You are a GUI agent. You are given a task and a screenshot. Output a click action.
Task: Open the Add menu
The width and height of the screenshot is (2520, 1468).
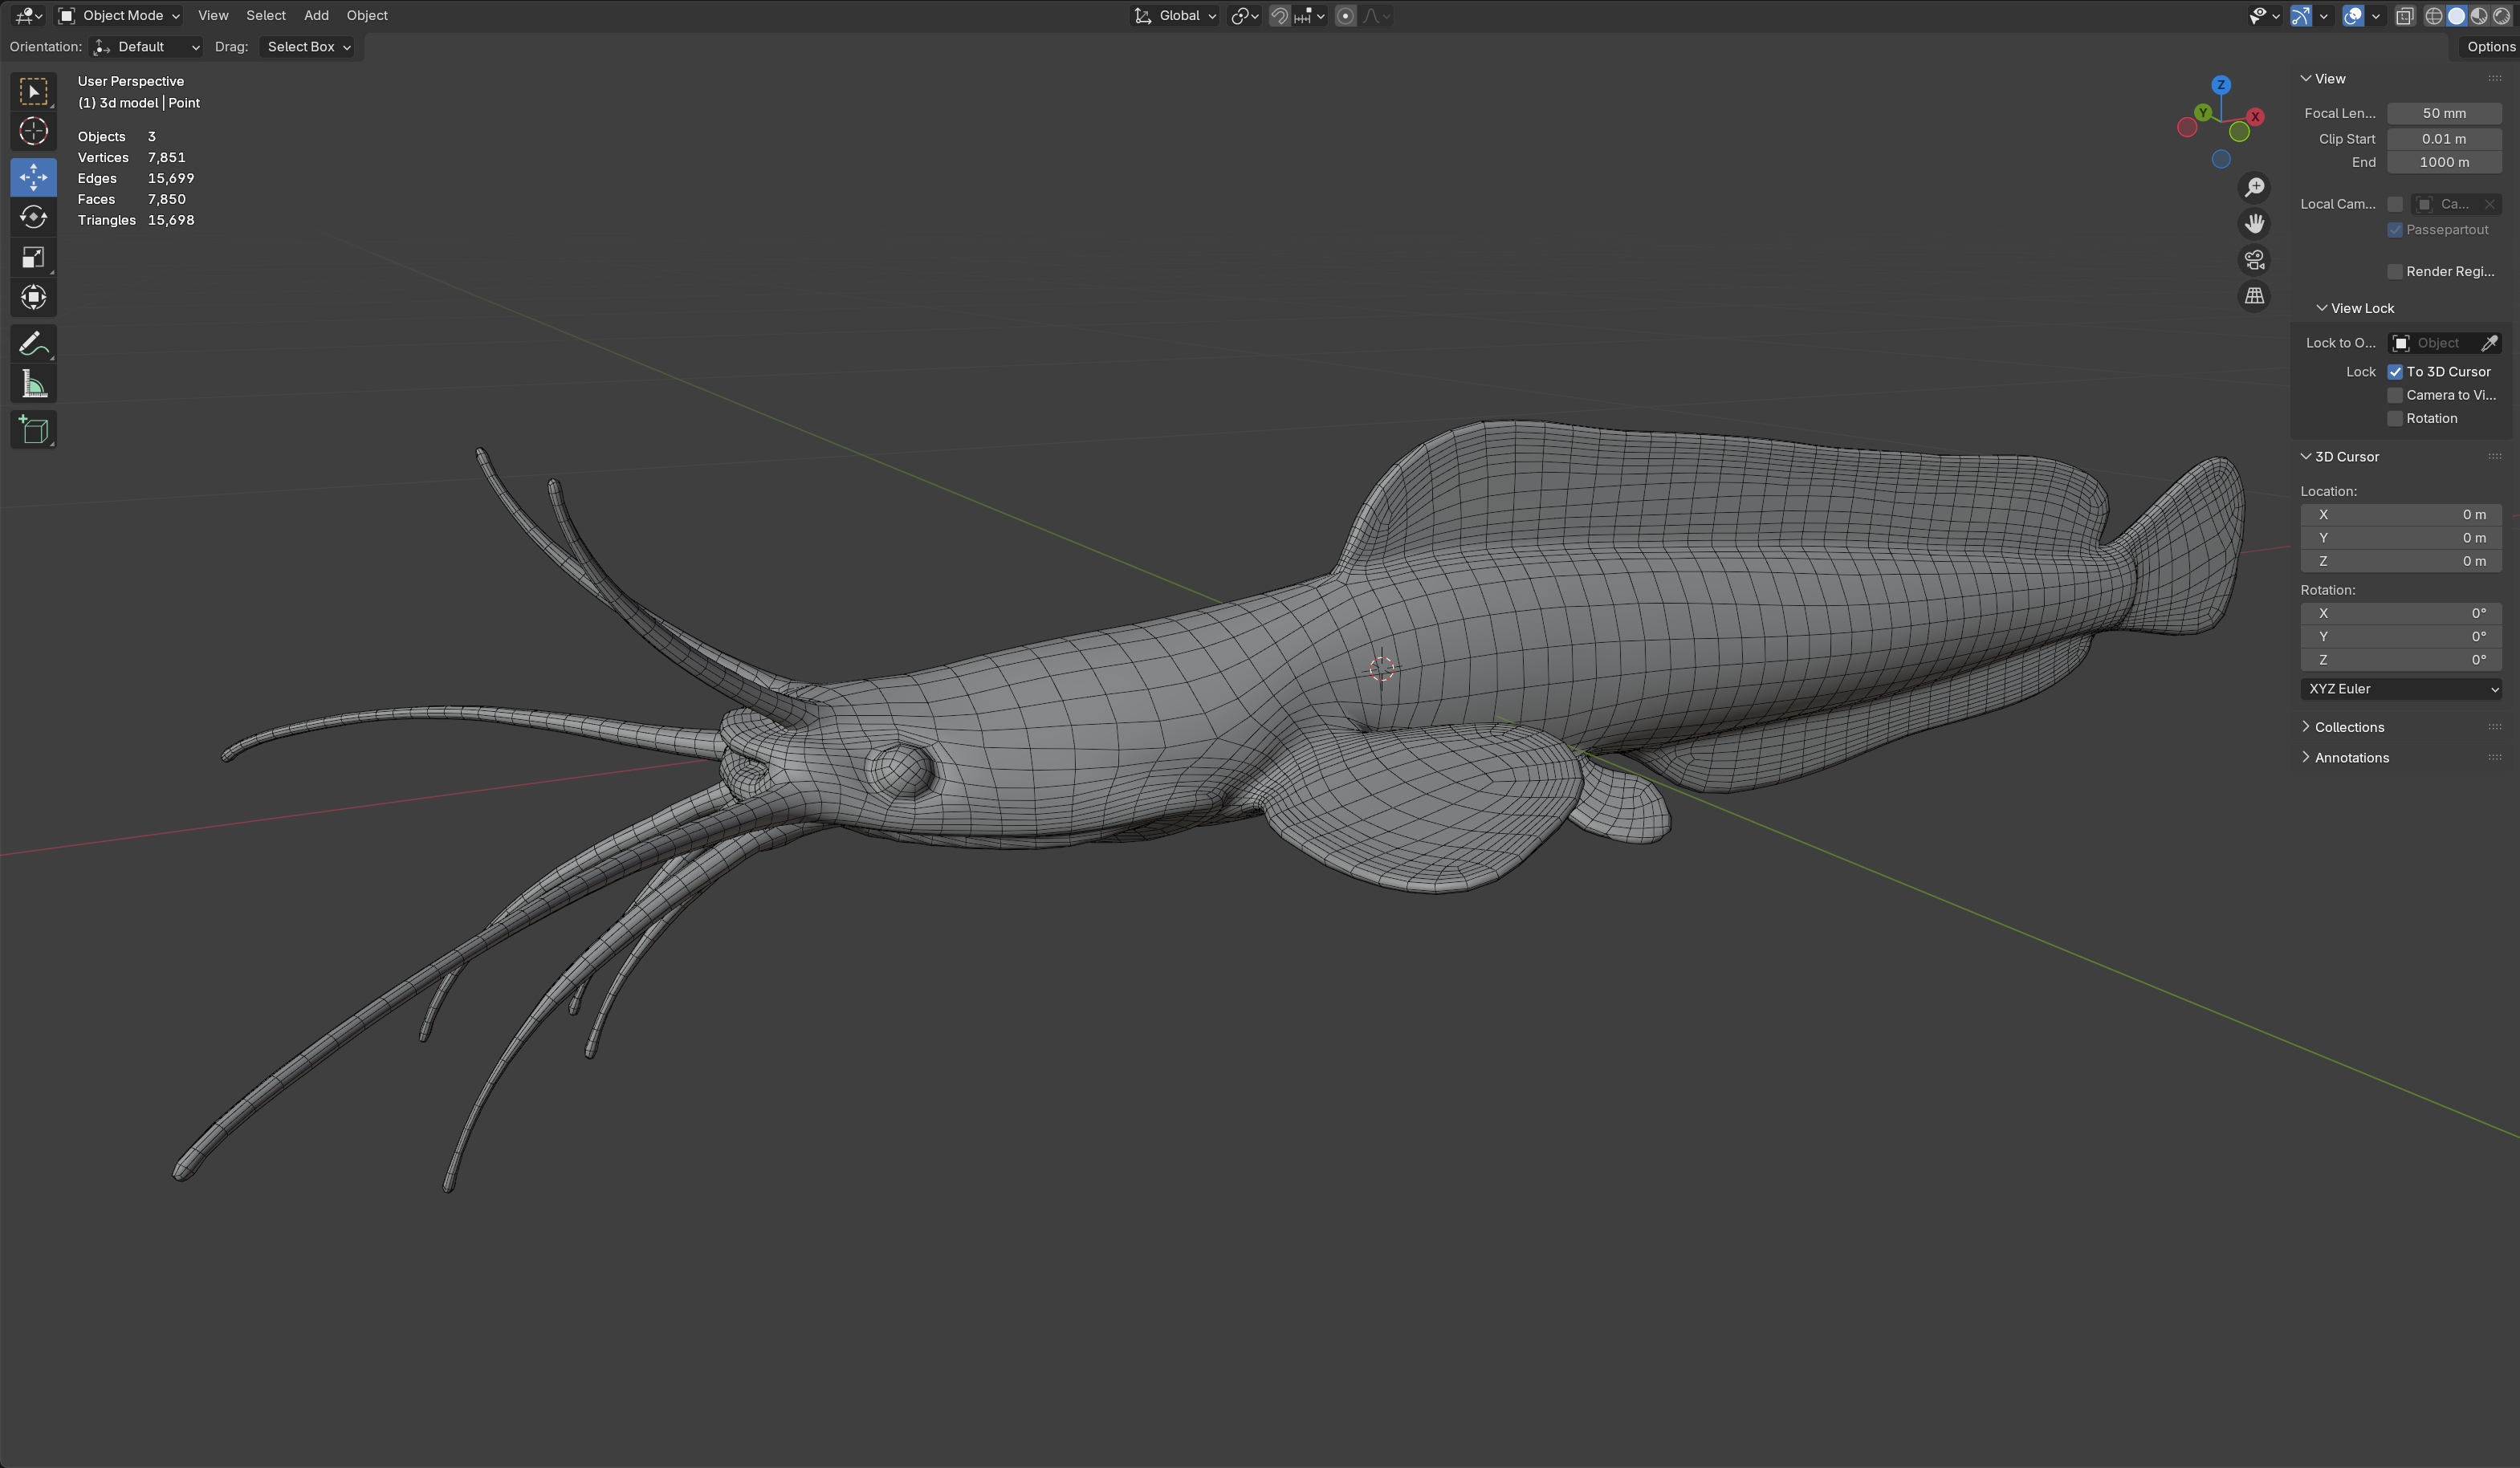click(316, 16)
